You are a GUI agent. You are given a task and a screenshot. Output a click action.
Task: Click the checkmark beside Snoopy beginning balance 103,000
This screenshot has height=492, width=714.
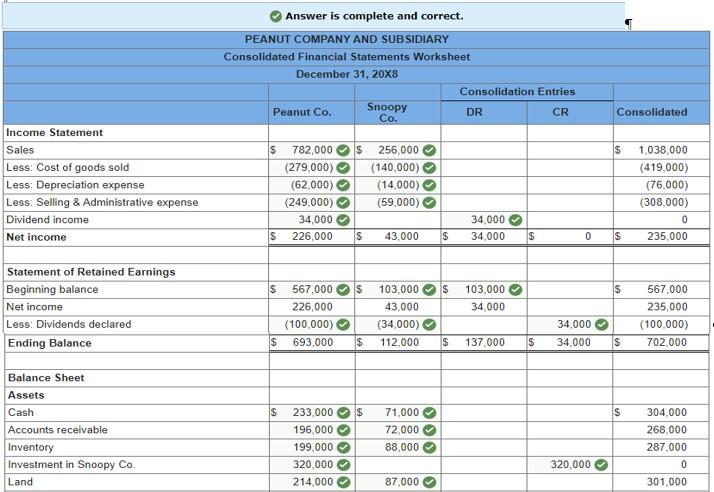(429, 290)
